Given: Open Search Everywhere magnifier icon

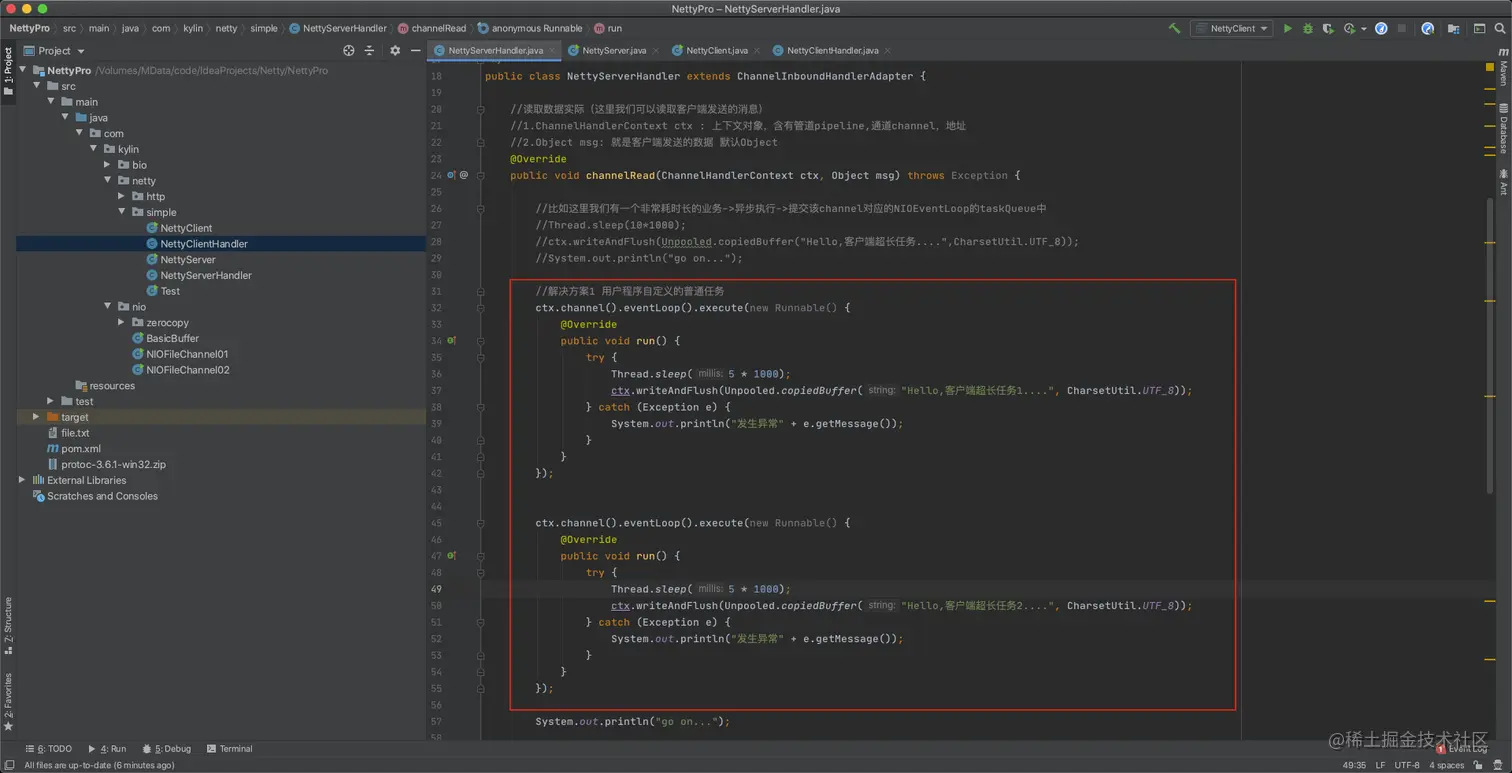Looking at the screenshot, I should coord(1500,29).
